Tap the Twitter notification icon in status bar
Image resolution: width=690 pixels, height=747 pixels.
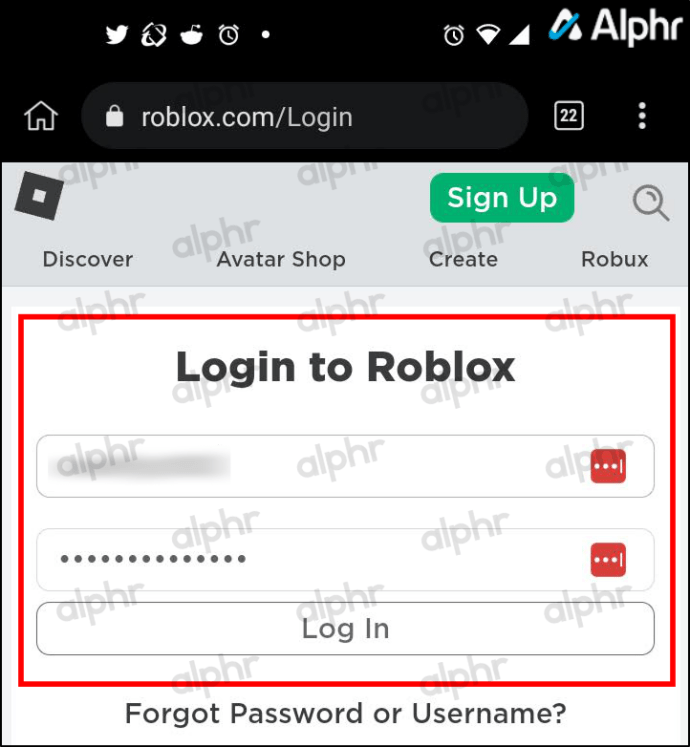[117, 35]
